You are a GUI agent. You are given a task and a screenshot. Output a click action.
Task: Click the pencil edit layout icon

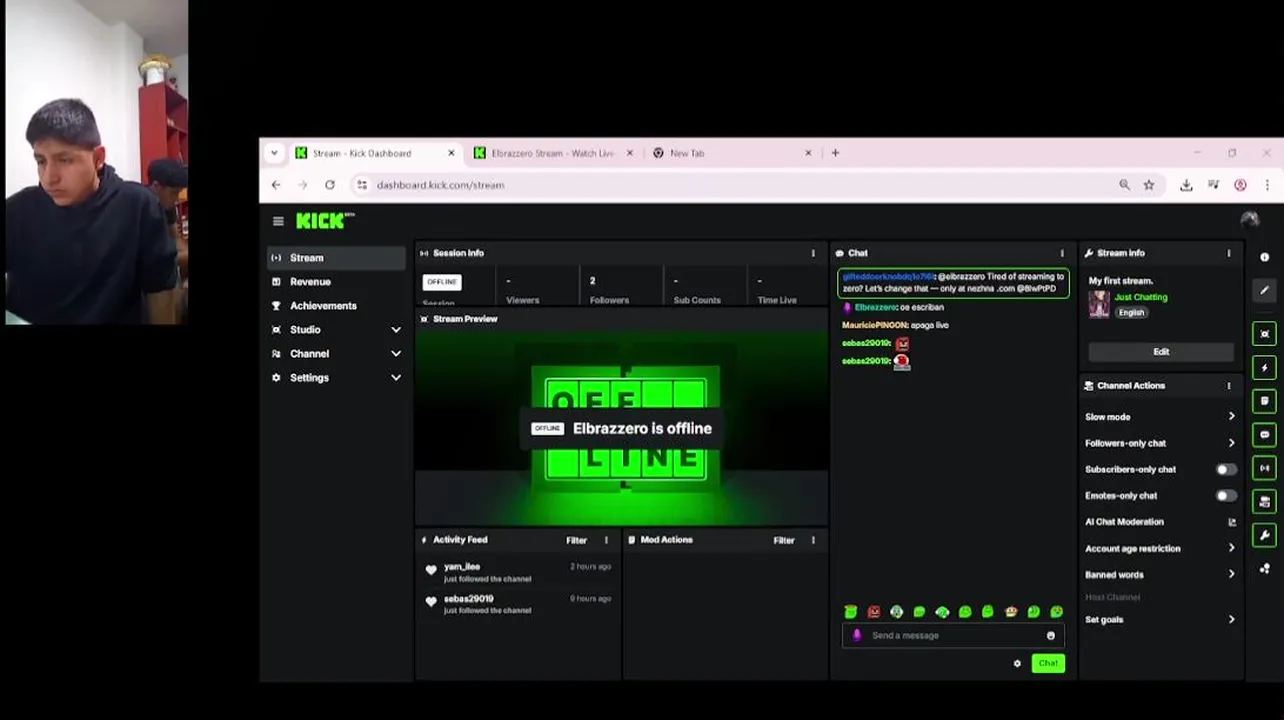click(1264, 290)
